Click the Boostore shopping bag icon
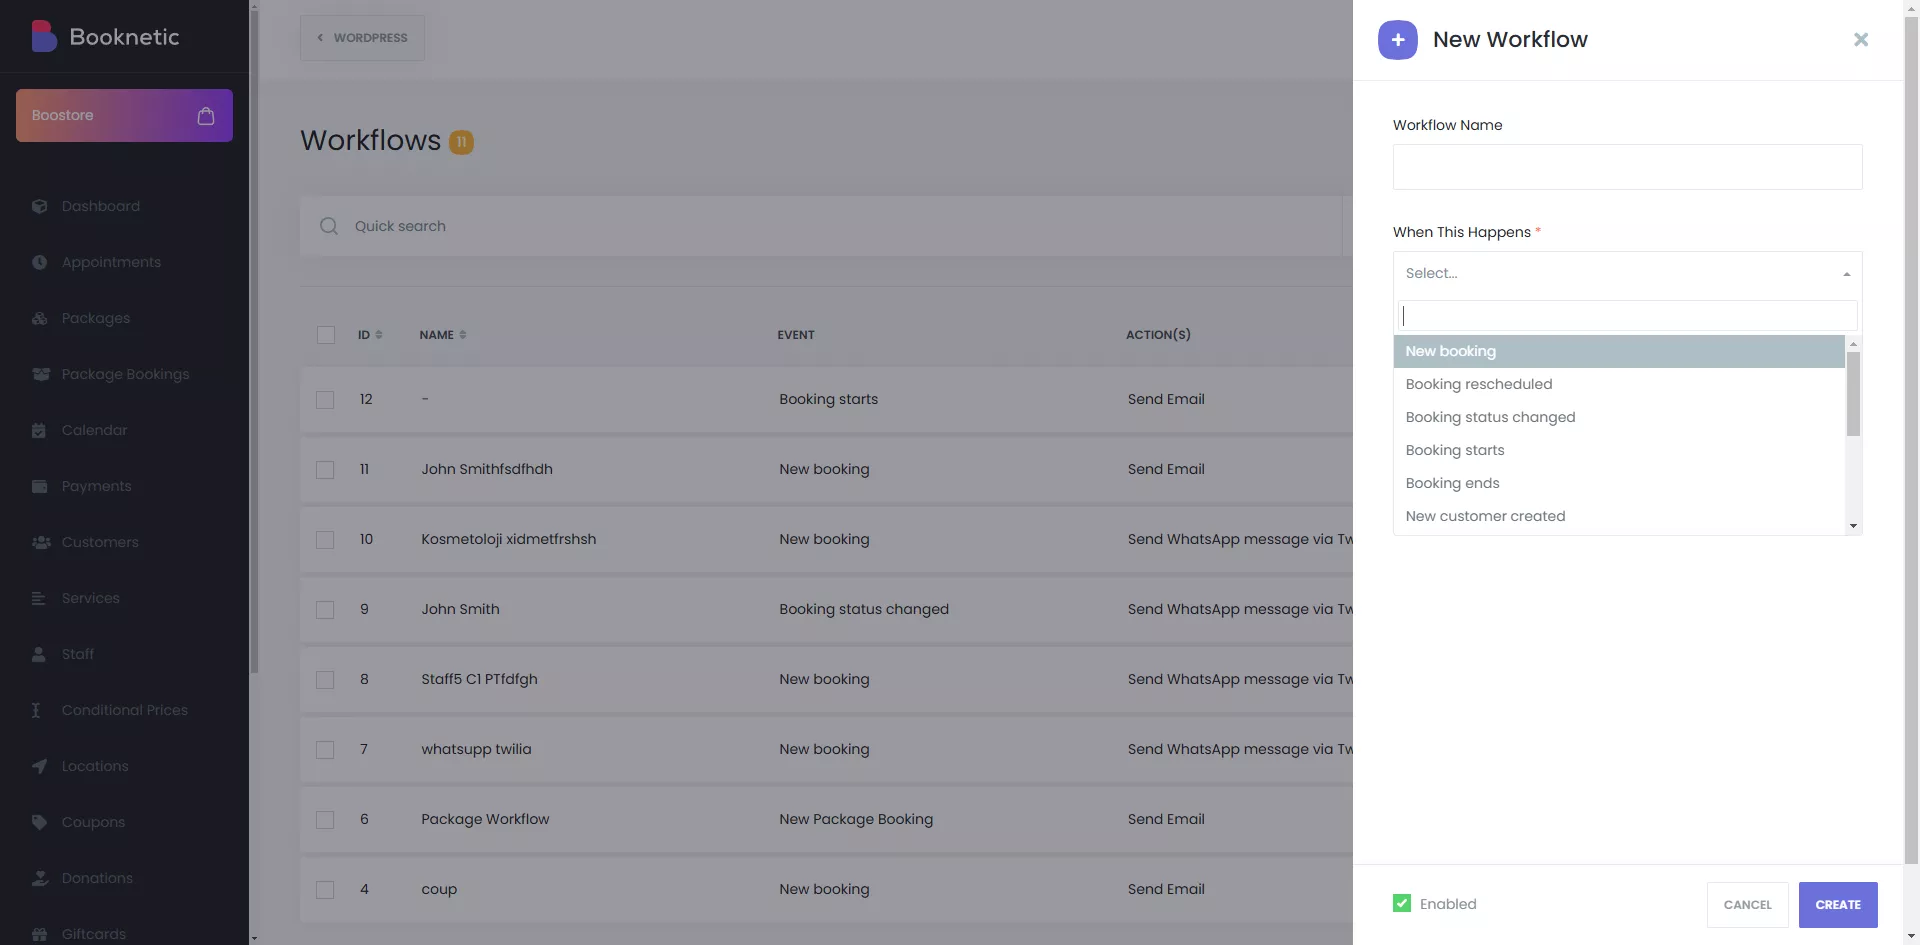 click(206, 116)
